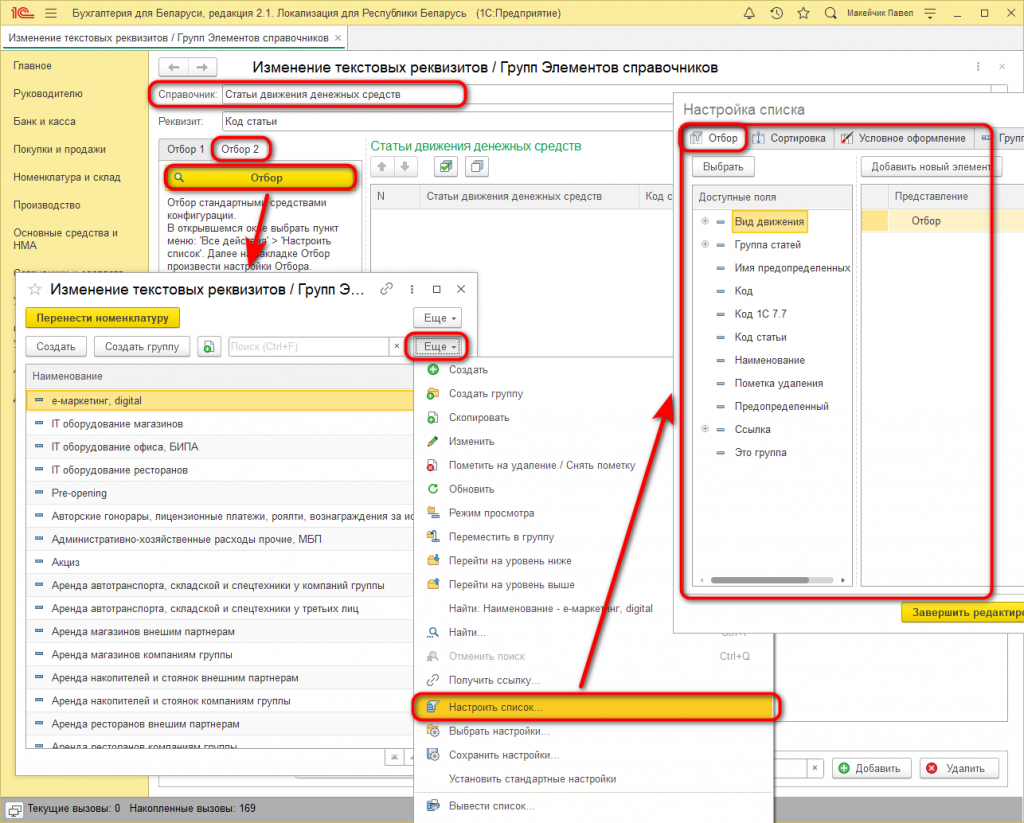Select the Pre-opening row
1024x823 pixels.
219,493
